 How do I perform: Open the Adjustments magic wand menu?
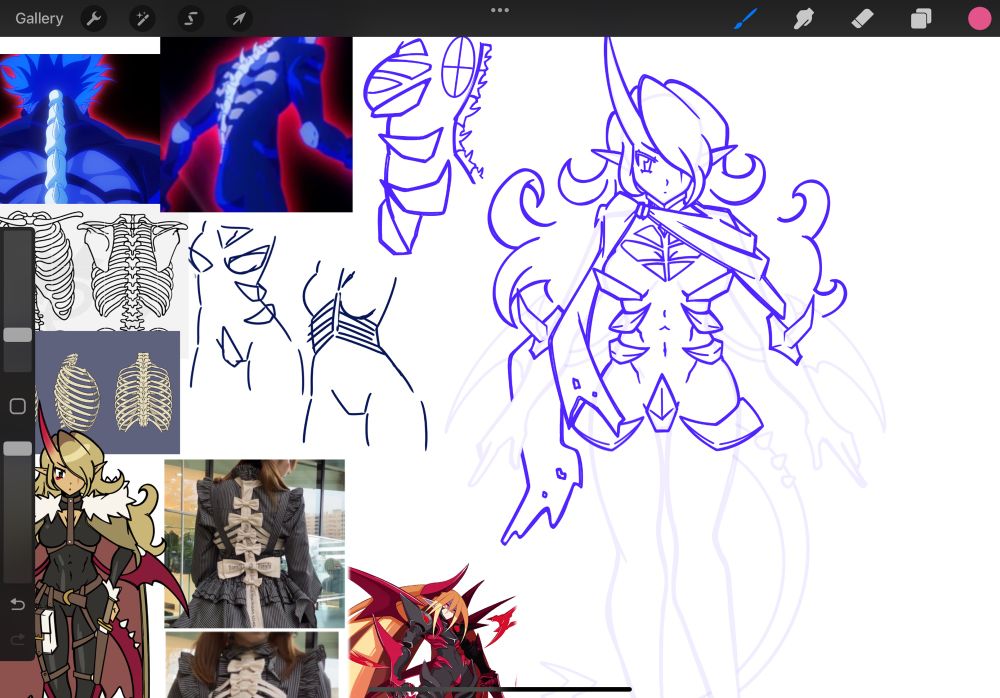click(142, 19)
